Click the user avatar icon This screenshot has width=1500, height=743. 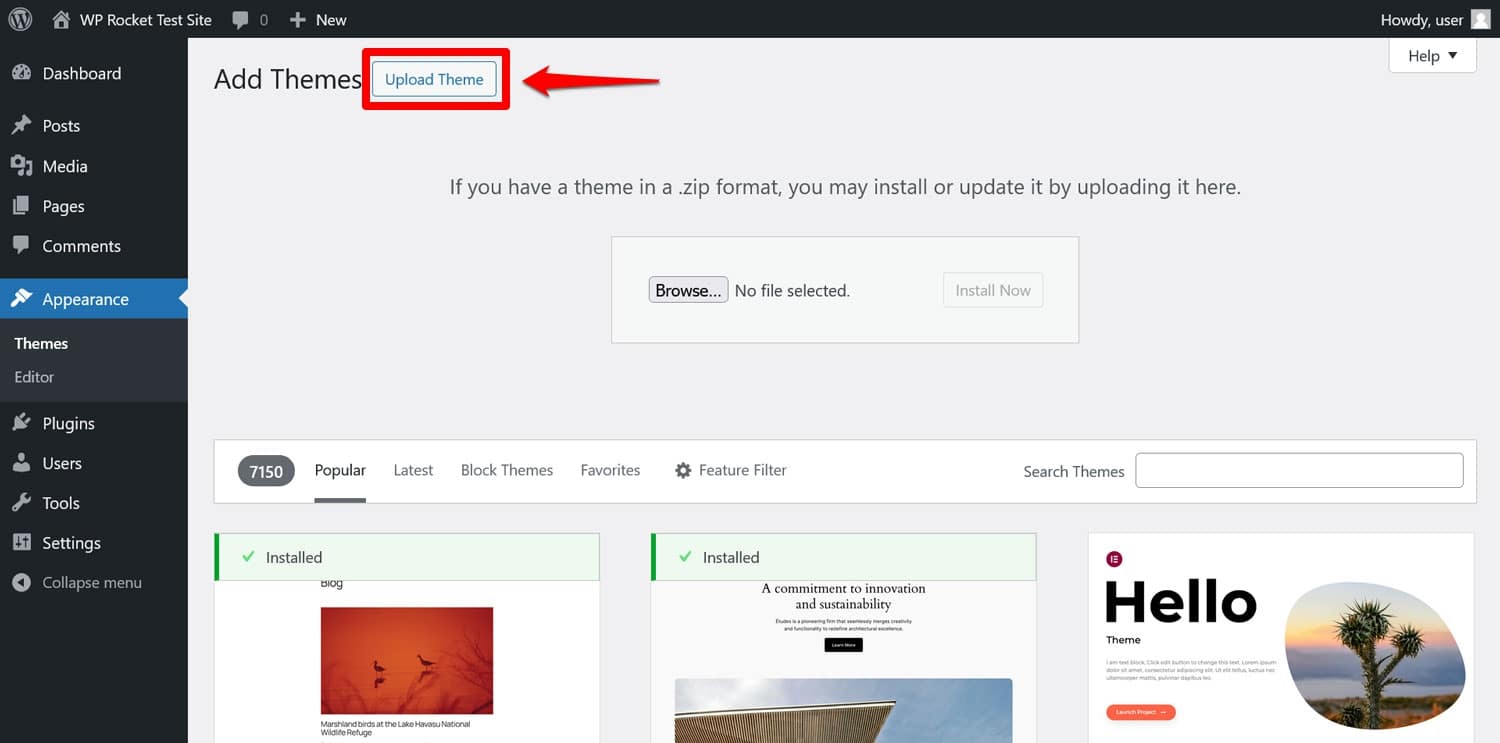[1480, 19]
